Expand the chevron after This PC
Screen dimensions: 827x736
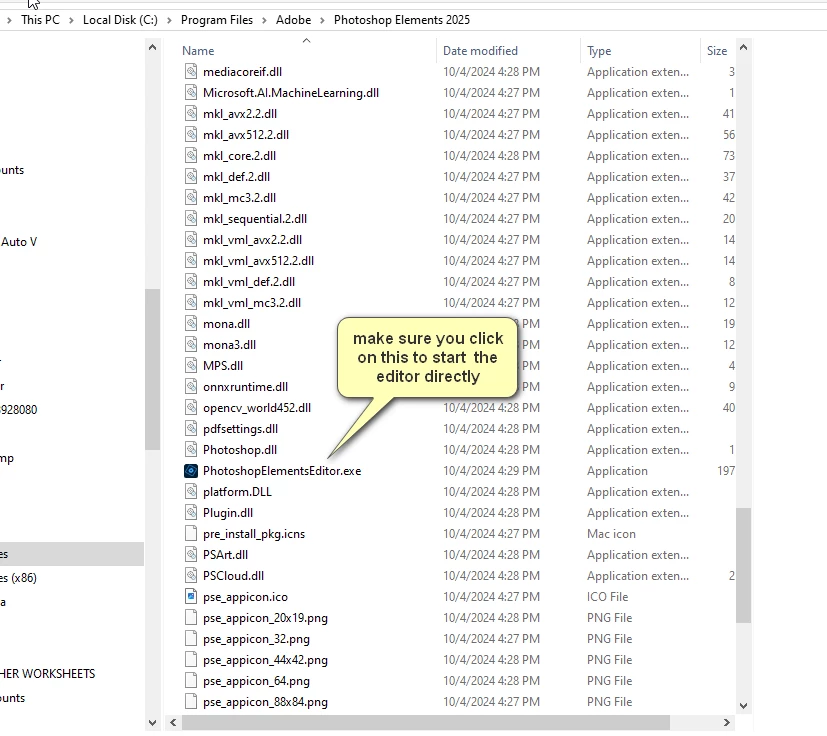tap(71, 21)
